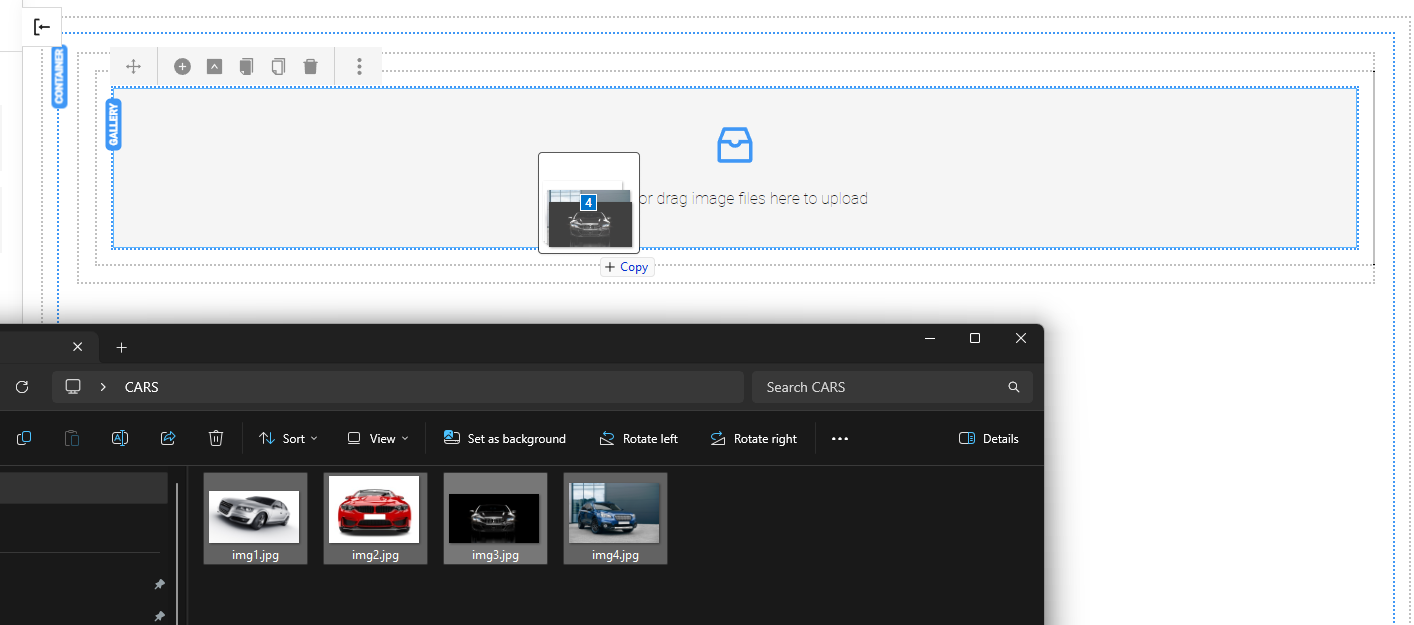Toggle the Details pane in File Explorer
Image resolution: width=1414 pixels, height=625 pixels.
(988, 438)
